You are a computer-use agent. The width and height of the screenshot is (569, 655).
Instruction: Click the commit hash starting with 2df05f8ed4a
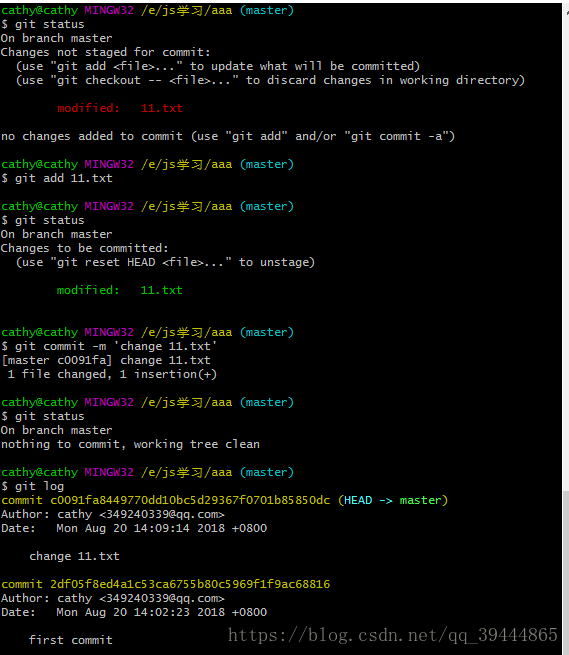pyautogui.click(x=190, y=584)
